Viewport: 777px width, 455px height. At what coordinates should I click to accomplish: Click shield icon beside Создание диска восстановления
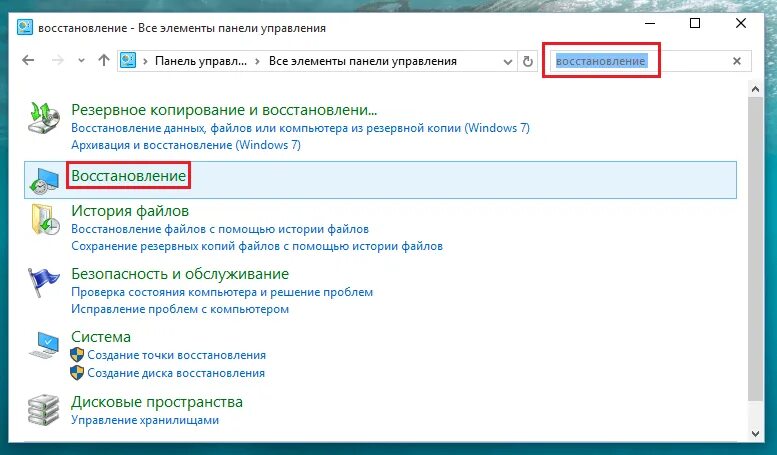[77, 373]
